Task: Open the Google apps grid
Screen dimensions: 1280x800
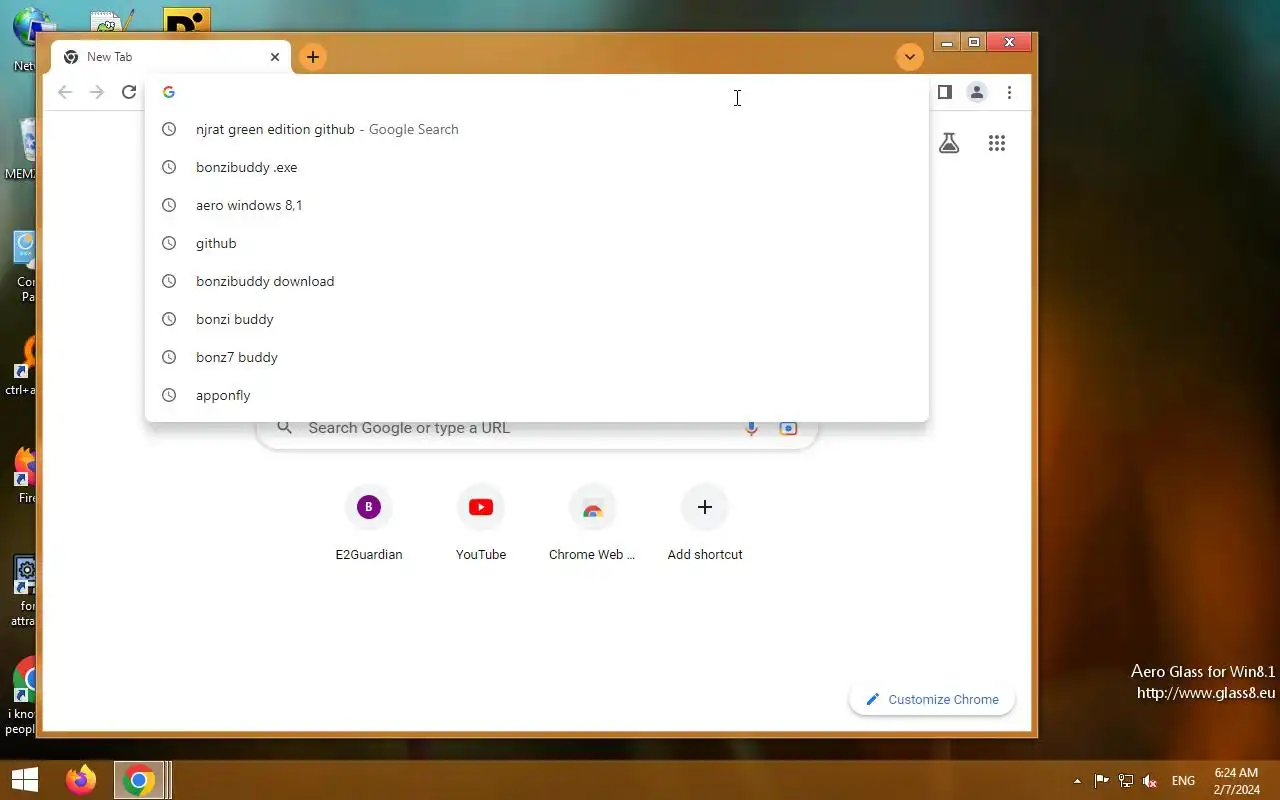Action: pos(997,143)
